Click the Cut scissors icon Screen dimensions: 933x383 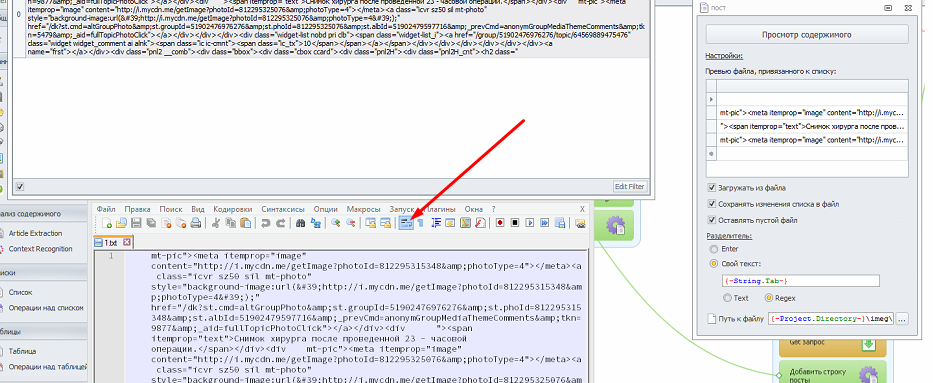(x=215, y=223)
